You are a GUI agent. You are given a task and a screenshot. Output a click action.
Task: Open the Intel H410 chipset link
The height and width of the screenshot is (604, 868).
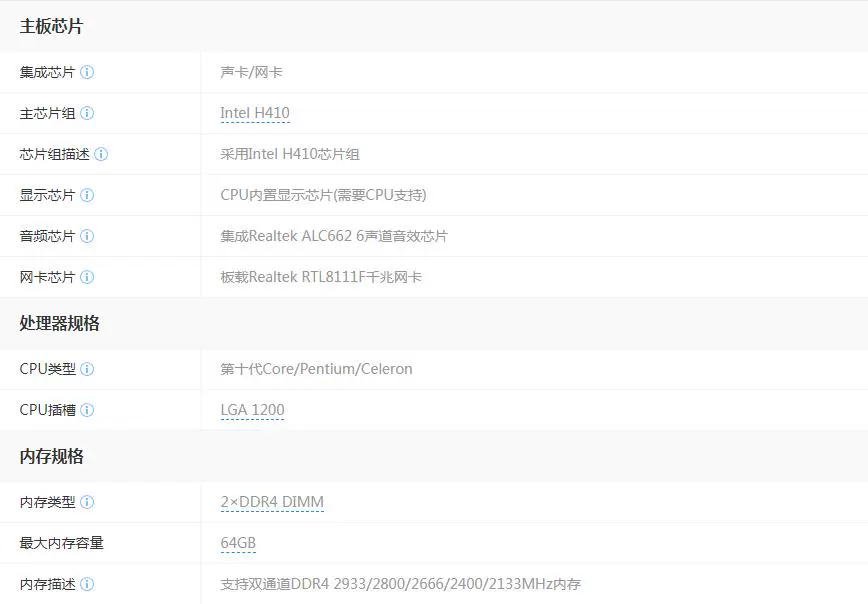253,113
